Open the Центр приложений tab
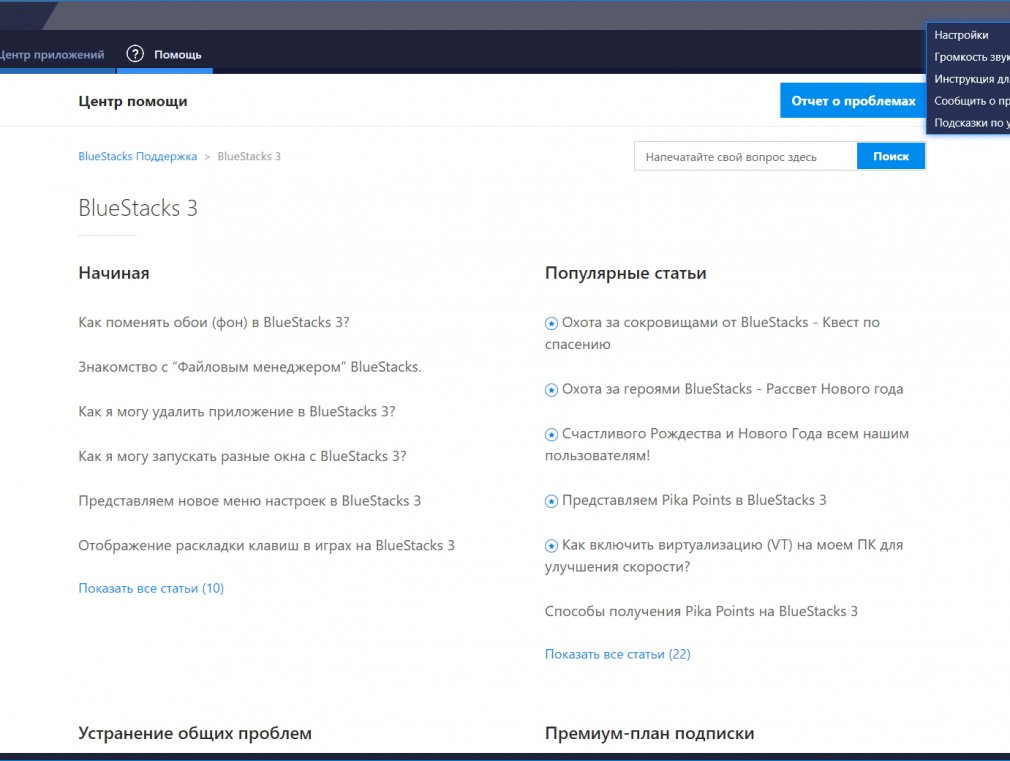1010x761 pixels. click(x=52, y=55)
